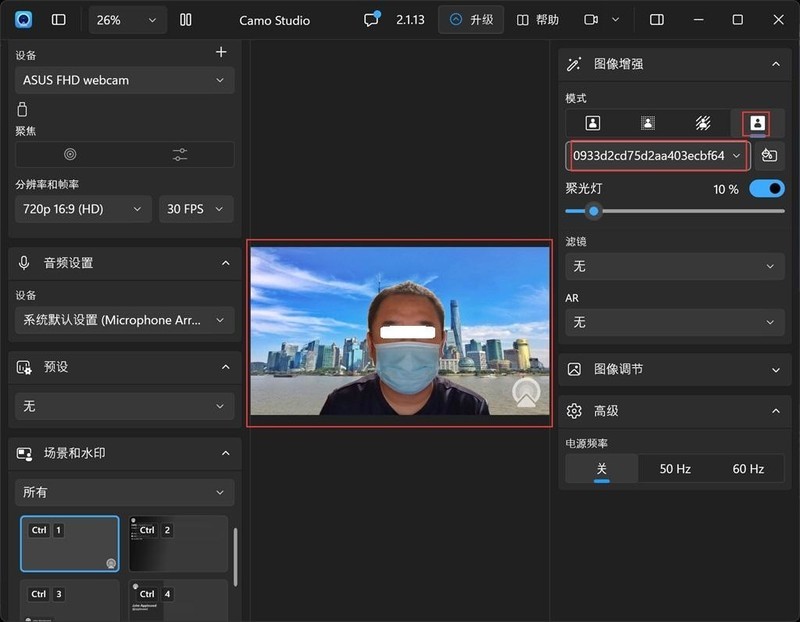Toggle the right sidebar panel icon
The image size is (800, 622).
pyautogui.click(x=657, y=20)
